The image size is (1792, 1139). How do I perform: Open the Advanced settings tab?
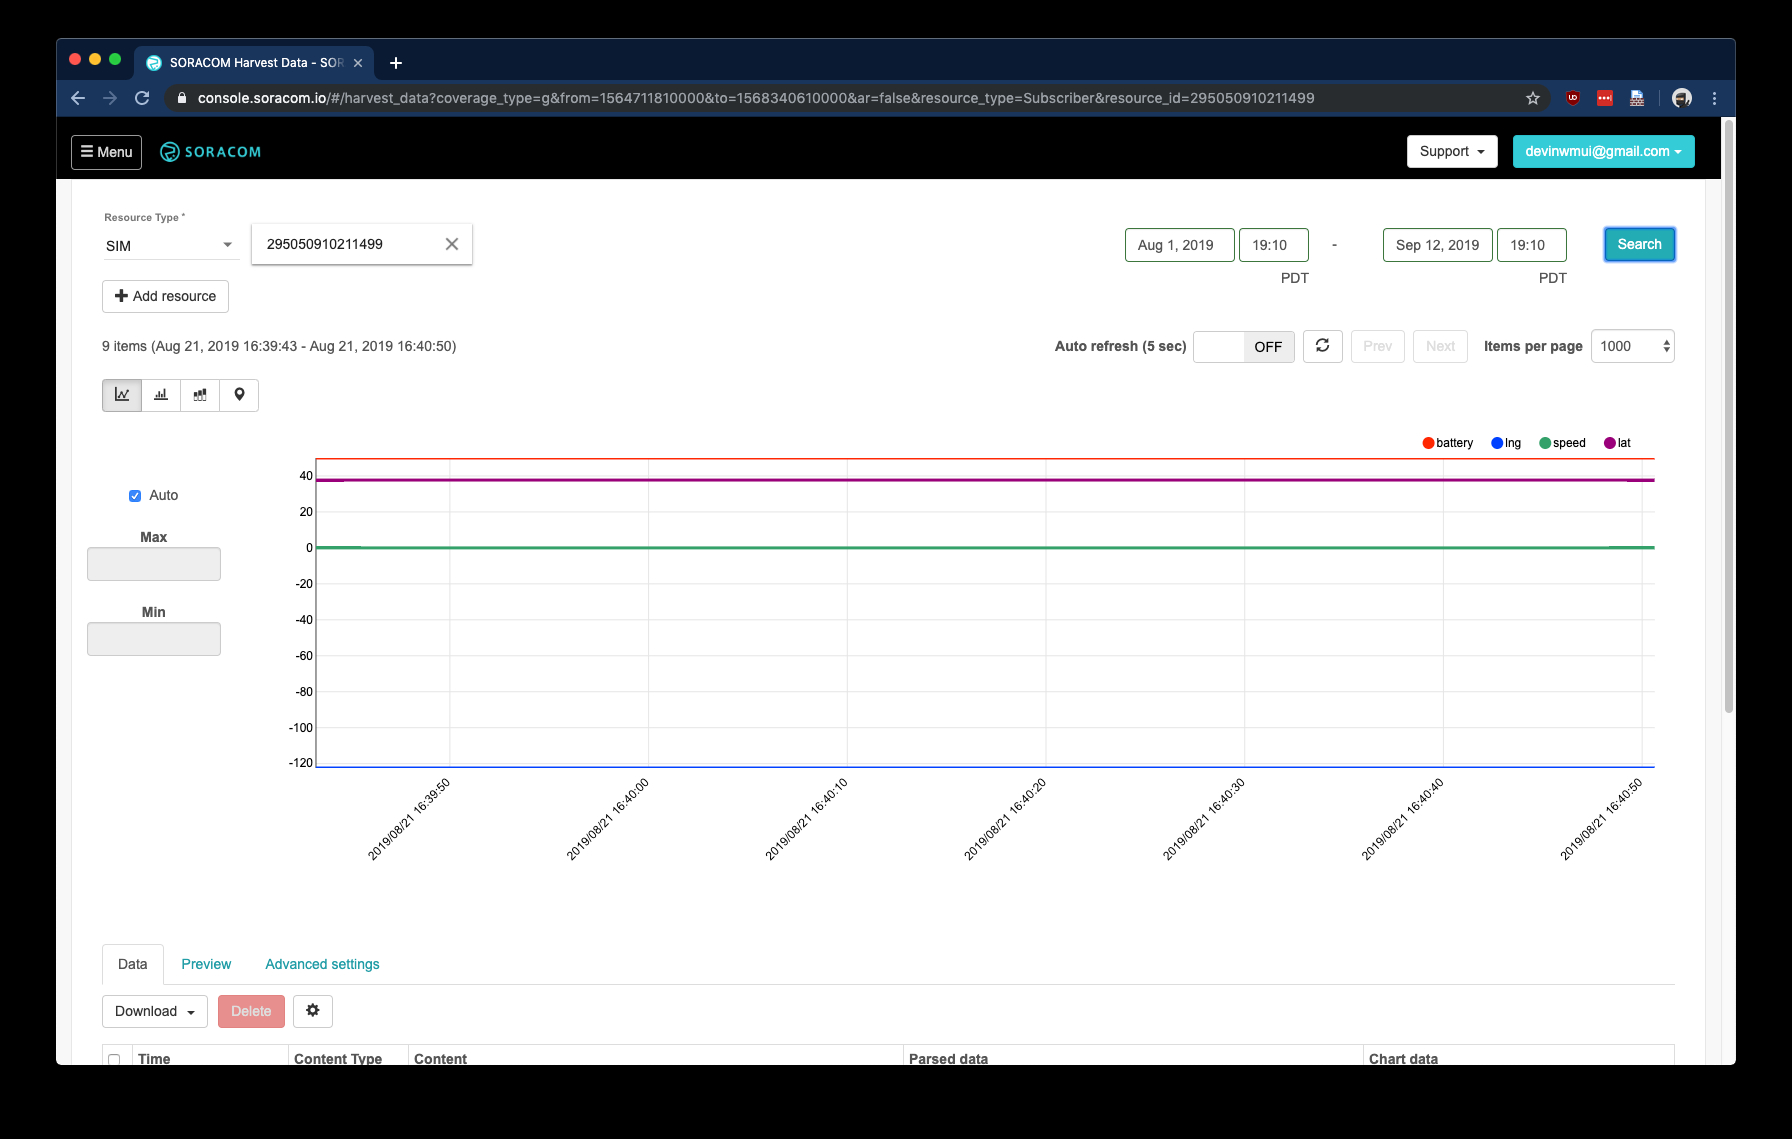(322, 964)
